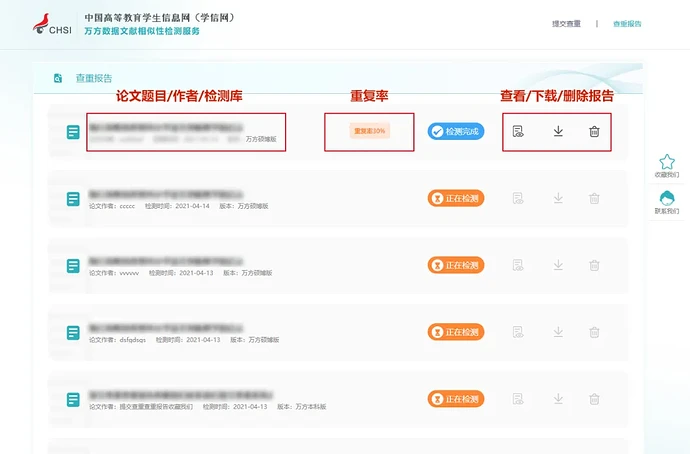View report icon in 万方本科版 row
This screenshot has height=454, width=690.
click(x=518, y=399)
